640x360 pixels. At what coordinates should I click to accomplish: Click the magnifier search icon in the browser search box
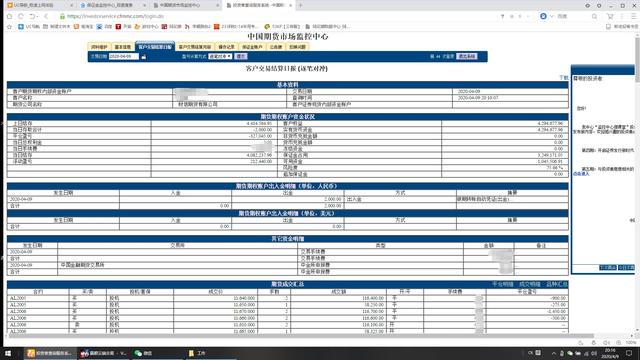coord(594,16)
